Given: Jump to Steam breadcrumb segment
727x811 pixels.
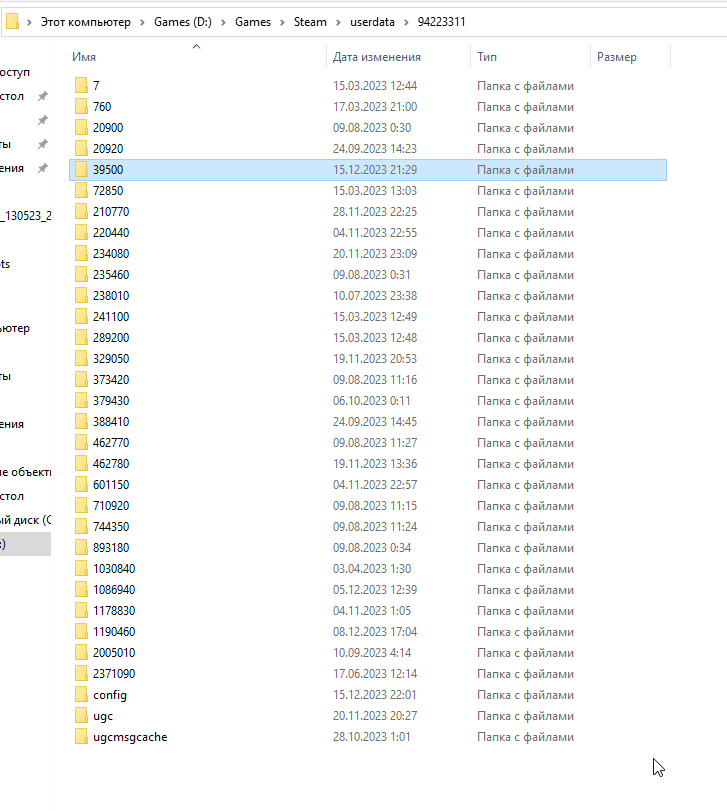Looking at the screenshot, I should click(x=310, y=22).
